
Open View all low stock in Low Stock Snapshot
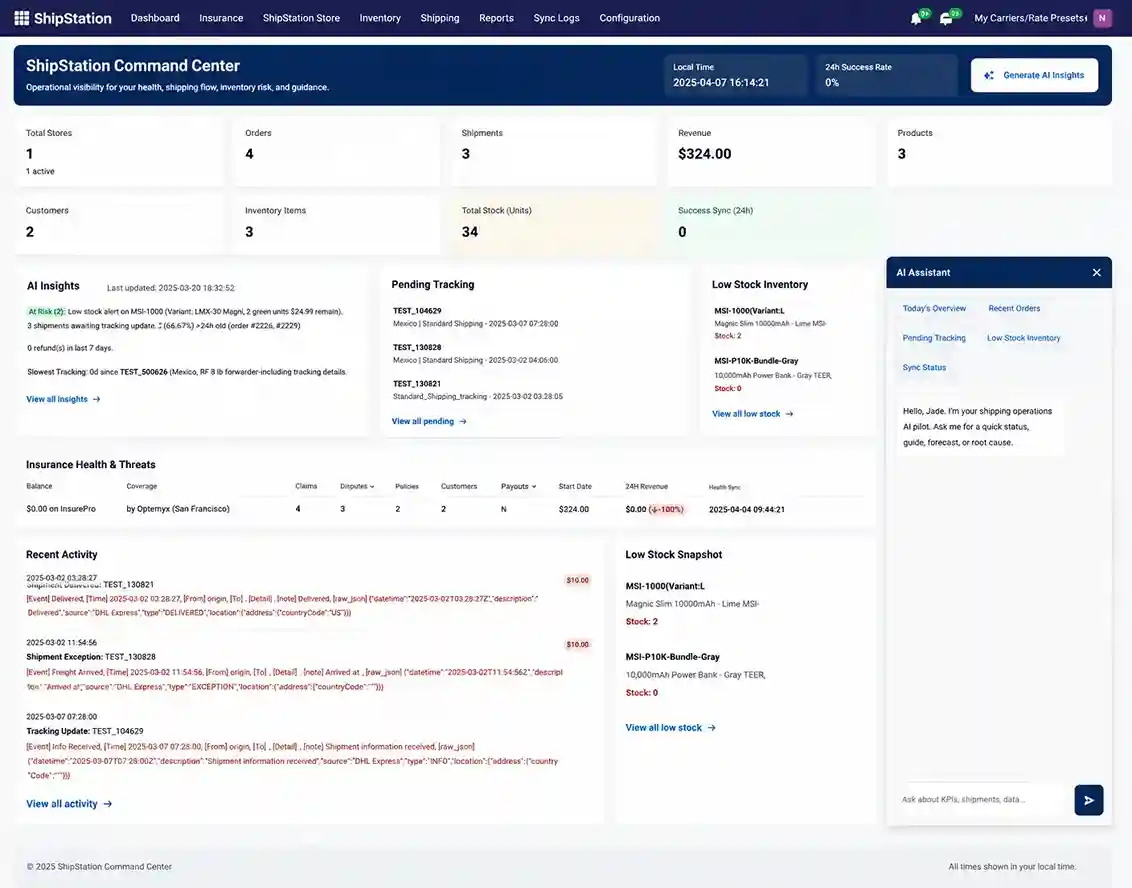click(x=663, y=728)
